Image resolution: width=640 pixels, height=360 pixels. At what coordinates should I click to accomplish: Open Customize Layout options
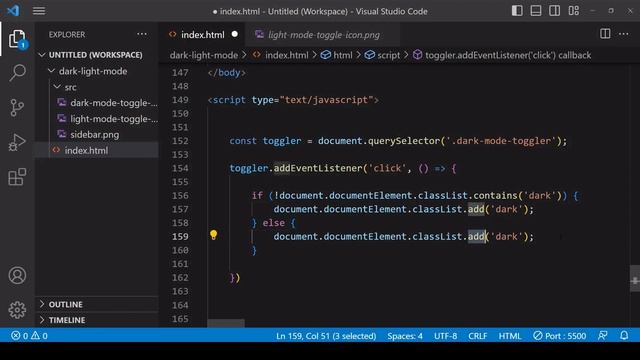click(x=573, y=11)
